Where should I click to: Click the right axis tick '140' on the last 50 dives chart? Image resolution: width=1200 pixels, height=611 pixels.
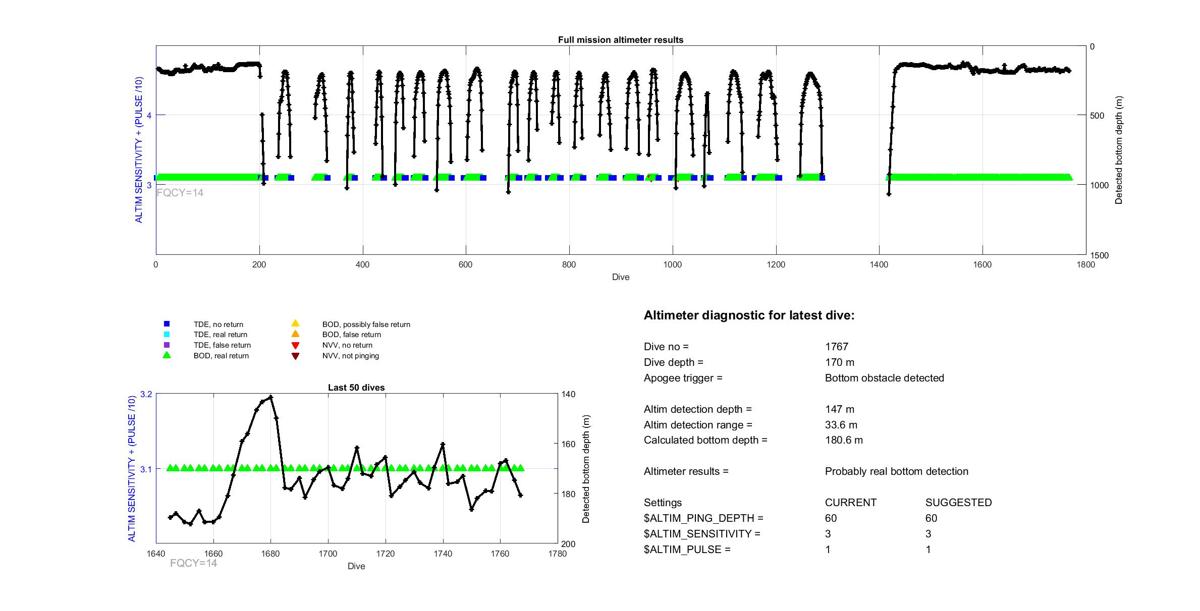click(x=569, y=395)
